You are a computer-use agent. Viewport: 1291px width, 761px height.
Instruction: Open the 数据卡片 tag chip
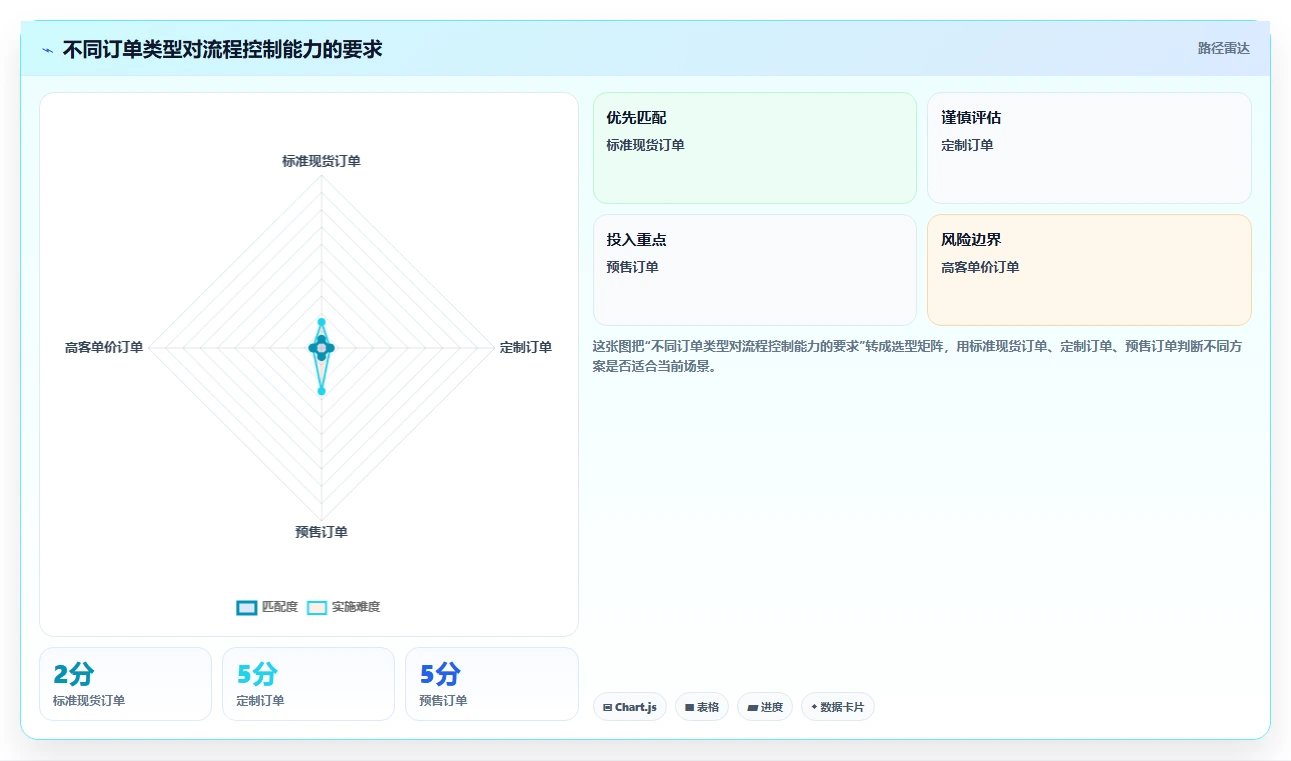tap(838, 707)
